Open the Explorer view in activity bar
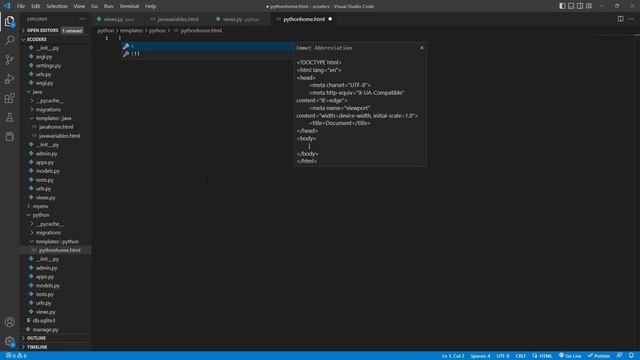This screenshot has height=360, width=640. [x=9, y=21]
